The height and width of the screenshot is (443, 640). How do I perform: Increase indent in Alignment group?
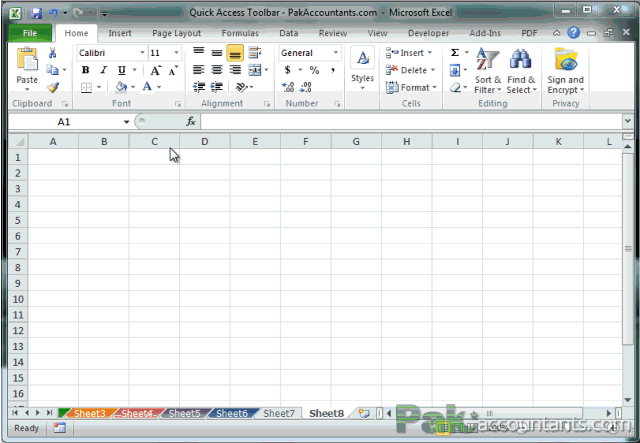[x=217, y=87]
